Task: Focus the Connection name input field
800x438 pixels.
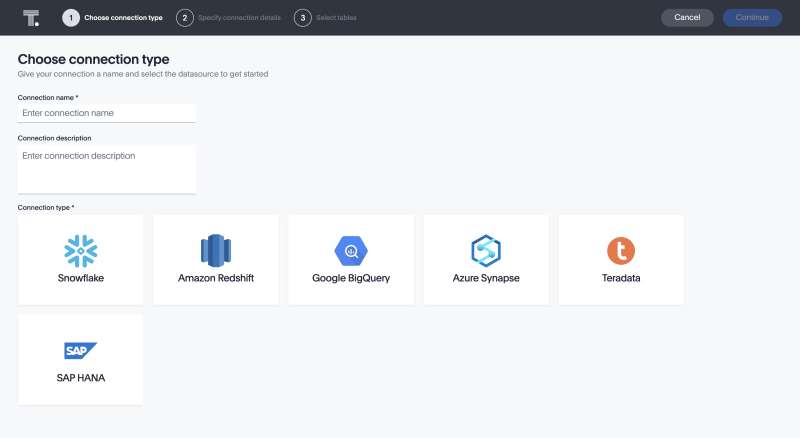Action: pos(107,113)
